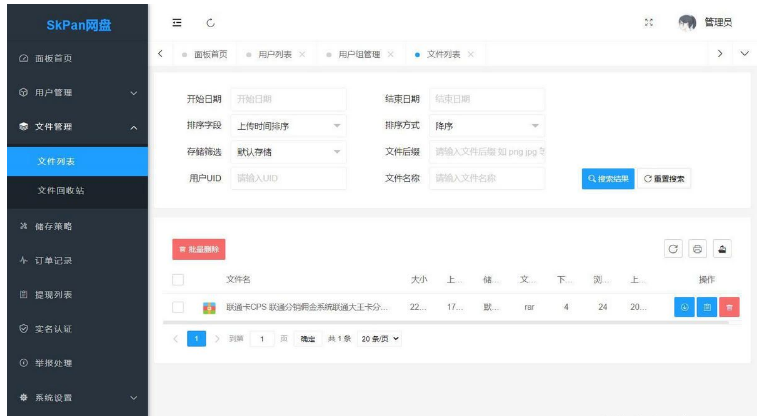Image resolution: width=775 pixels, height=416 pixels.
Task: Close the 文件列表 tab
Action: point(471,54)
